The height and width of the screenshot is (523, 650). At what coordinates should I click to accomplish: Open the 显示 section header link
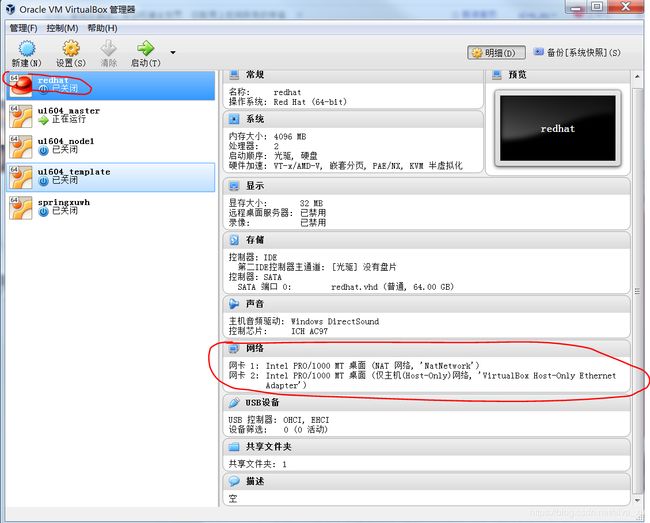[255, 186]
